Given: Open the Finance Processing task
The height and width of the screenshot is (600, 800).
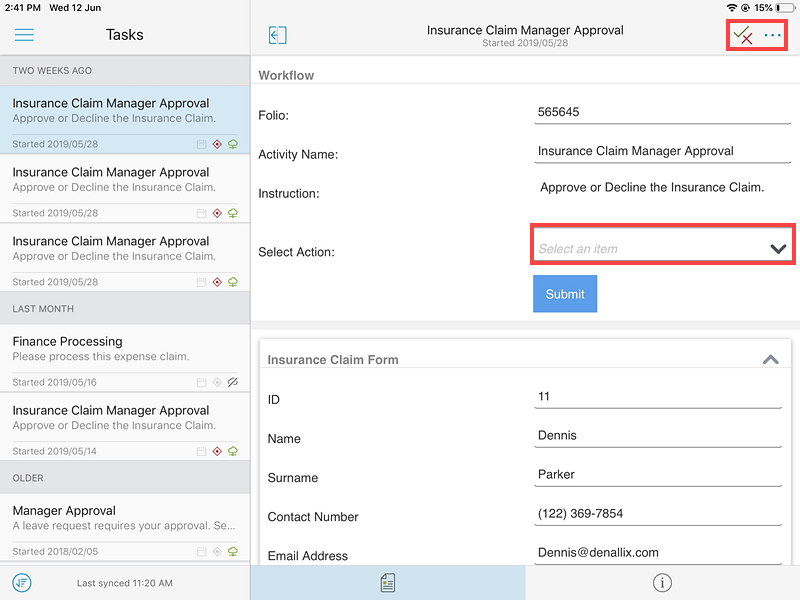Looking at the screenshot, I should 125,358.
